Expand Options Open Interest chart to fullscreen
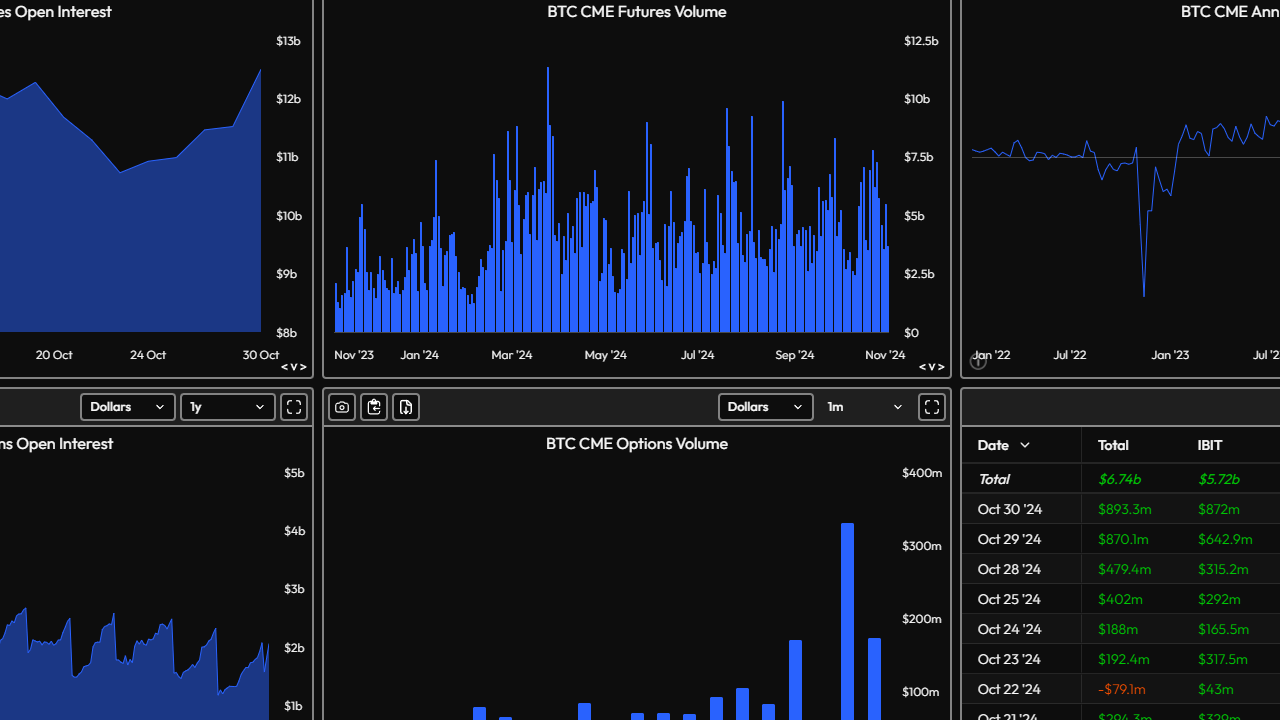 pos(294,407)
